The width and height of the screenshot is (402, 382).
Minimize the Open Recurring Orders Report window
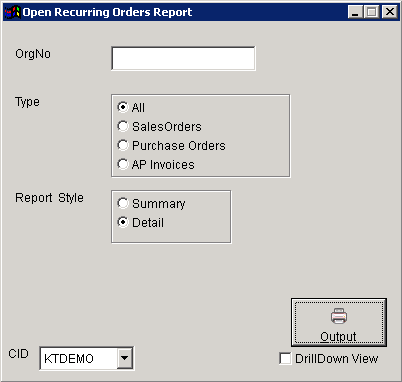tap(356, 12)
